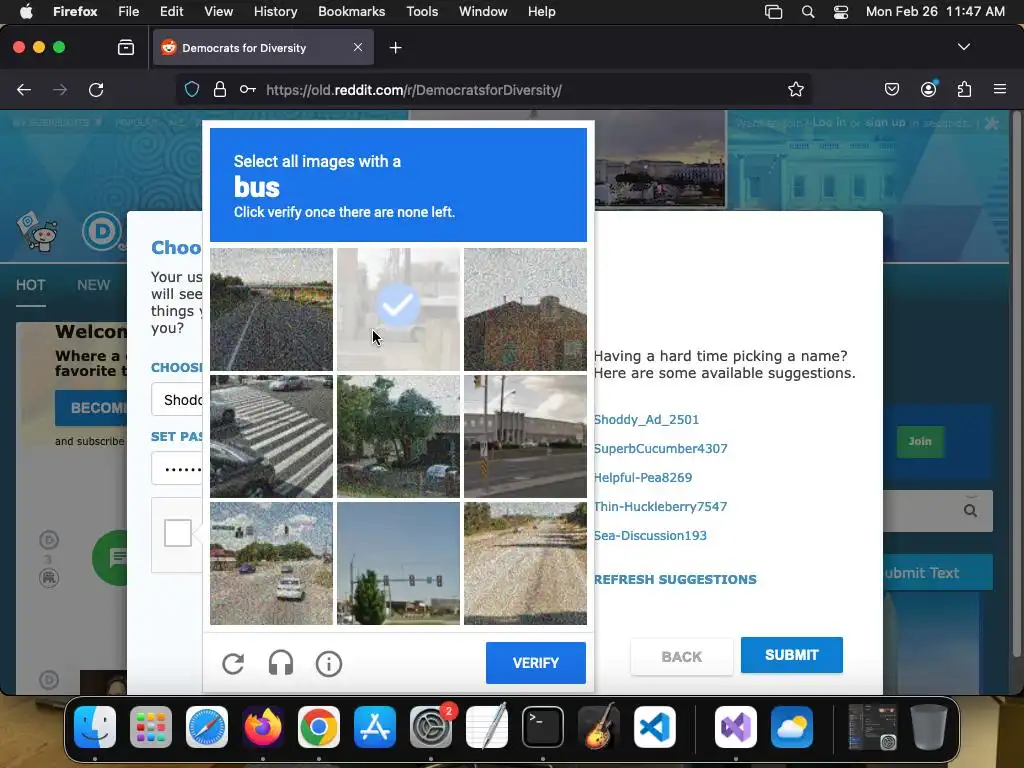The width and height of the screenshot is (1024, 768).
Task: Show site security via the padlock icon
Action: click(x=219, y=89)
